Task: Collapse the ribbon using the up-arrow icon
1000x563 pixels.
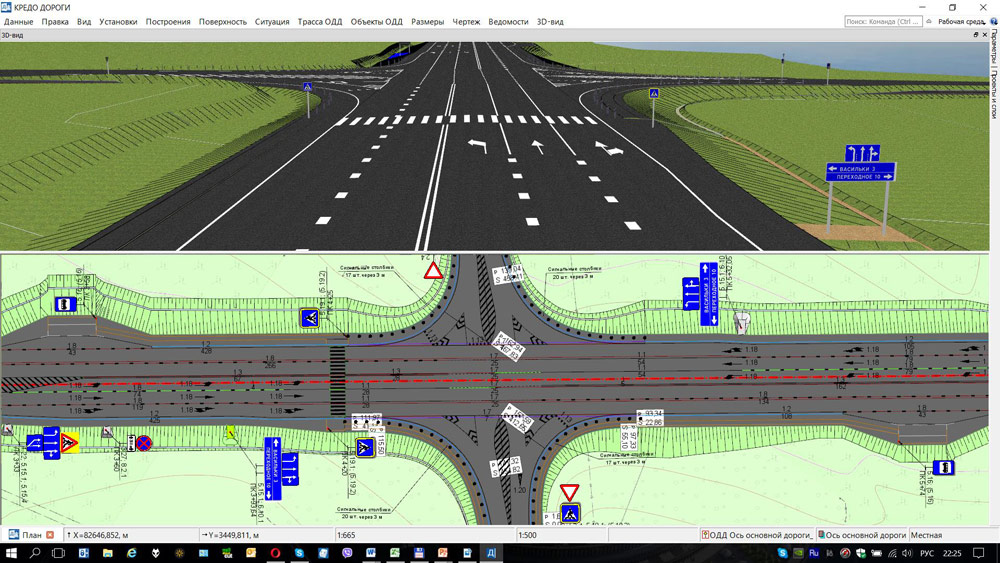Action: [929, 21]
